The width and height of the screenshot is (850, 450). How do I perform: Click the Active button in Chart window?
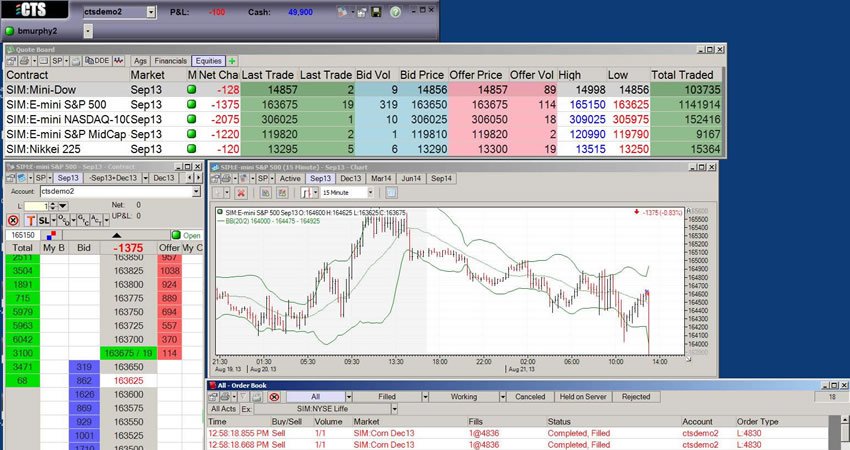click(x=291, y=178)
